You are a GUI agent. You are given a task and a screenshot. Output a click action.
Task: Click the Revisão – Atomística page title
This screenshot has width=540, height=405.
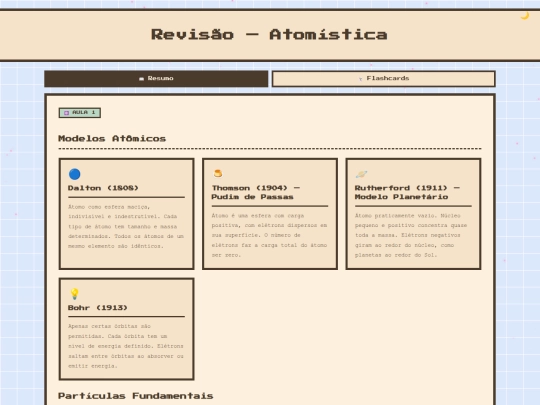(269, 34)
